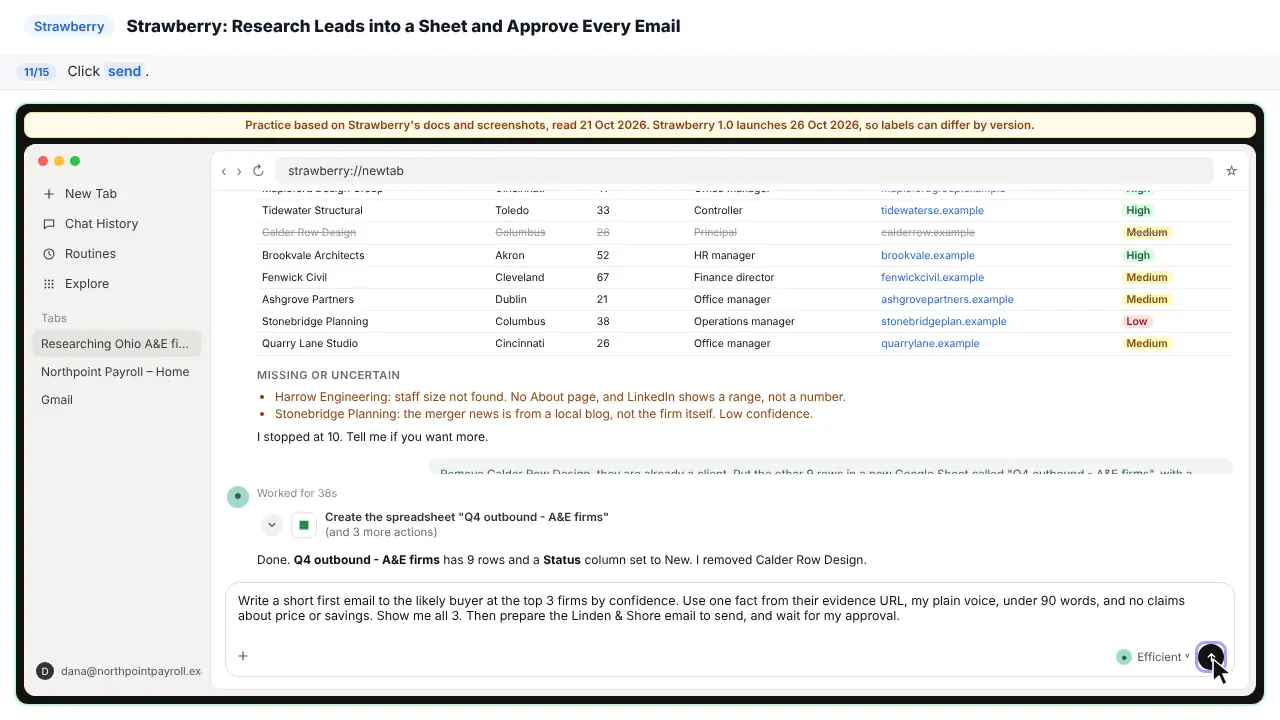Go back with the left arrow
This screenshot has height=720, width=1280.
[224, 171]
